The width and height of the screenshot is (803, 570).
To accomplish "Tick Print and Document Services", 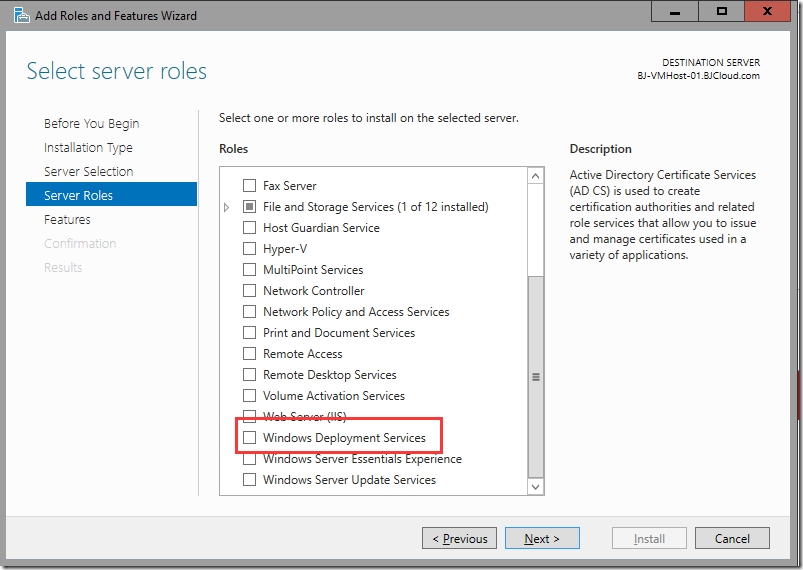I will (249, 332).
